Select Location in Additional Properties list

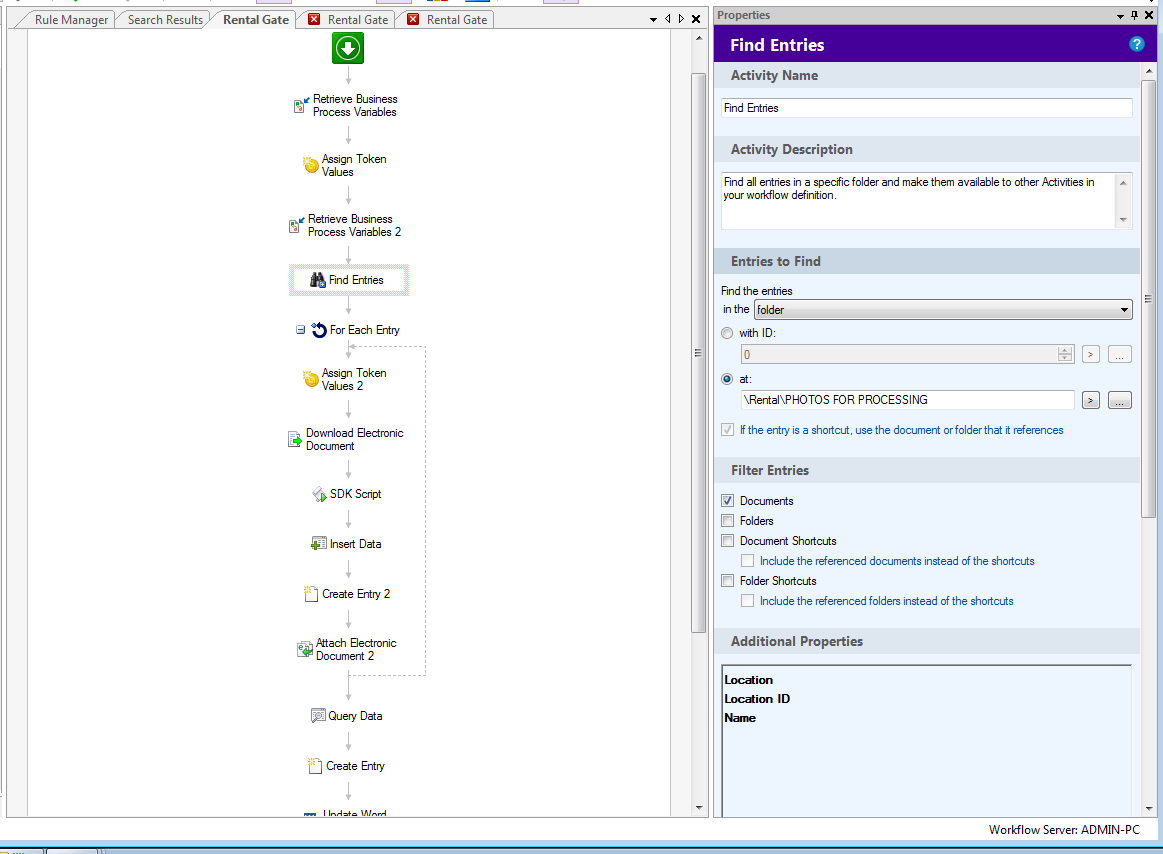pos(748,680)
